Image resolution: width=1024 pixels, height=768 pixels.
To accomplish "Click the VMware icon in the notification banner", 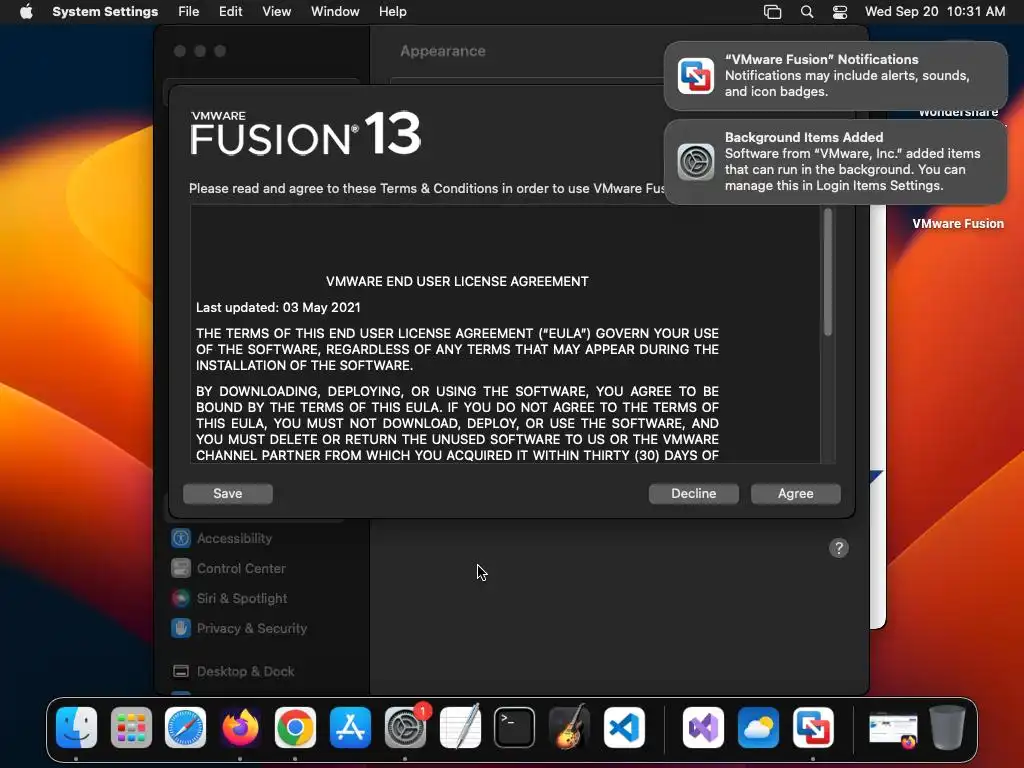I will click(x=696, y=76).
